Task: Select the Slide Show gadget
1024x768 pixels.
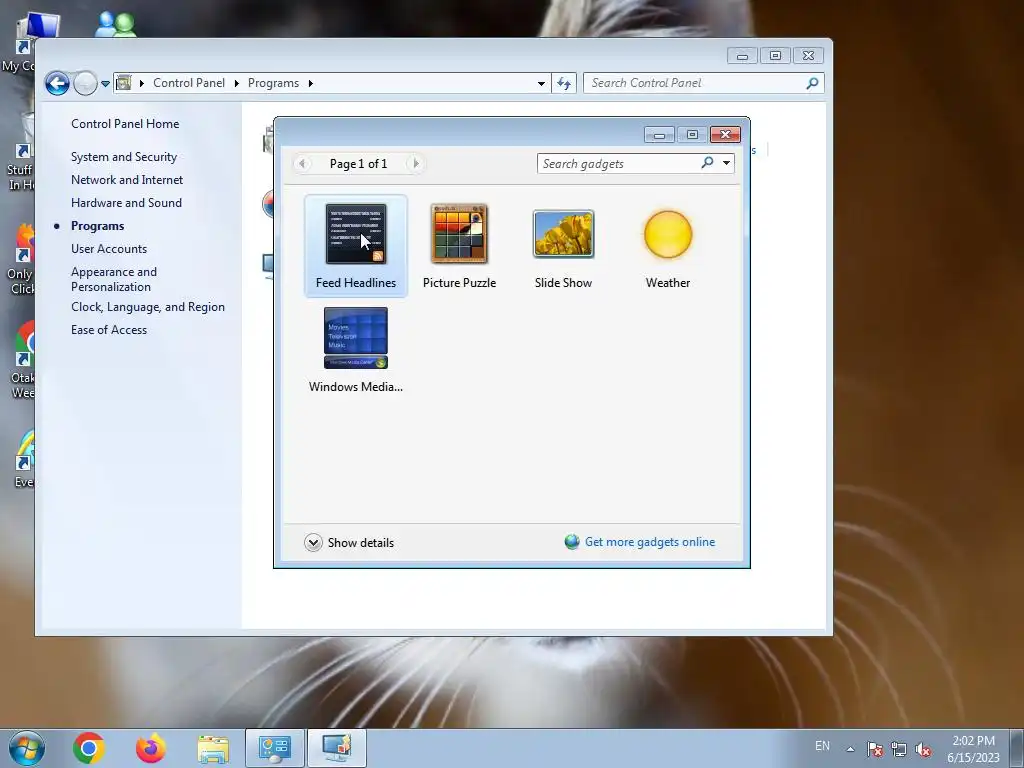Action: (x=563, y=246)
